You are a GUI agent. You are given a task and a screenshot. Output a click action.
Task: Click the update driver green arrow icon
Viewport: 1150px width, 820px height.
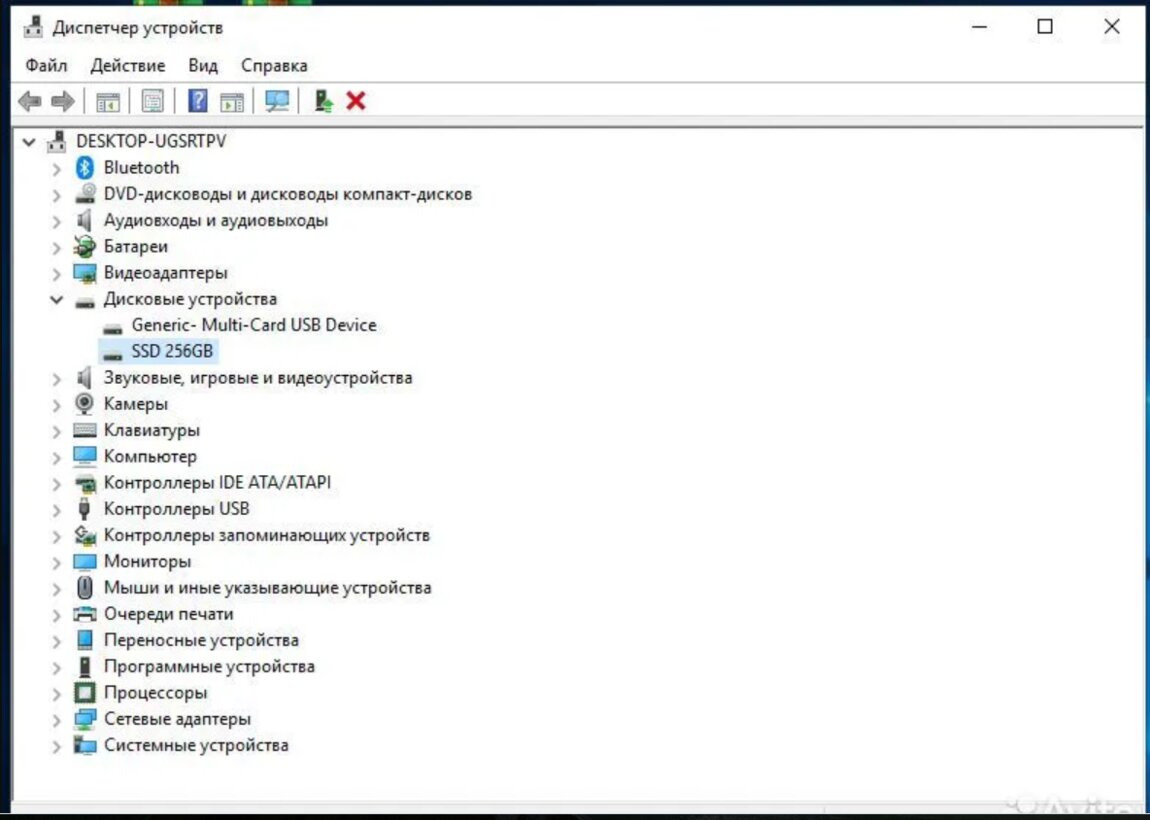(323, 101)
